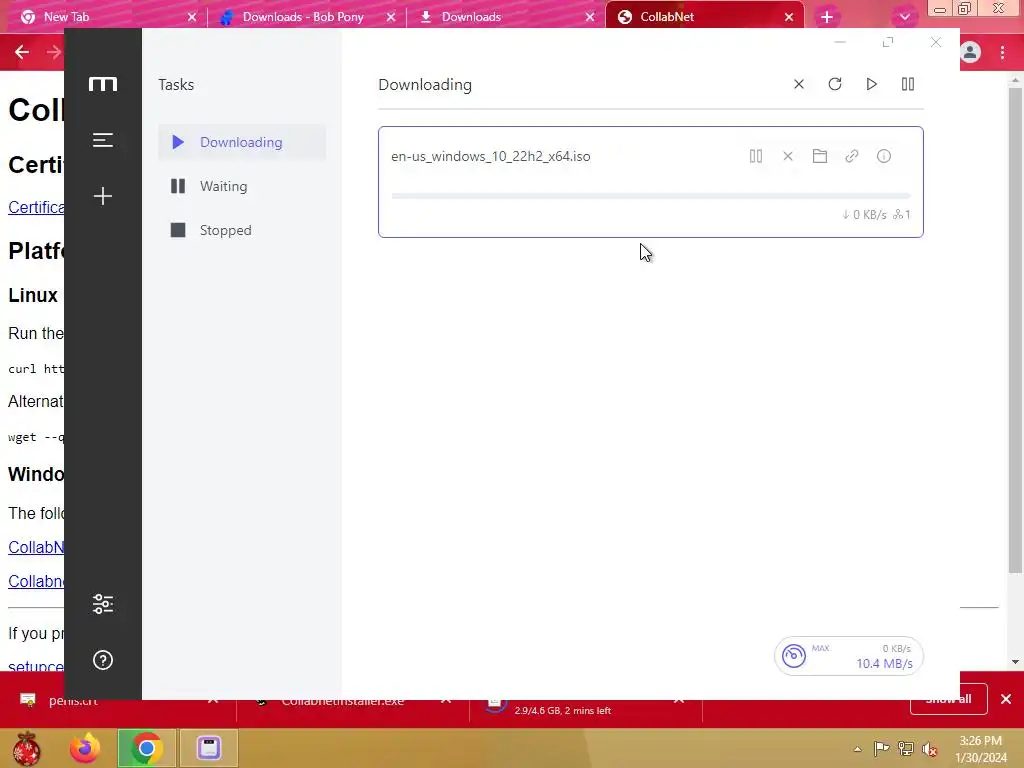This screenshot has height=768, width=1024.
Task: Select the Stopped tasks tab
Action: 242,230
